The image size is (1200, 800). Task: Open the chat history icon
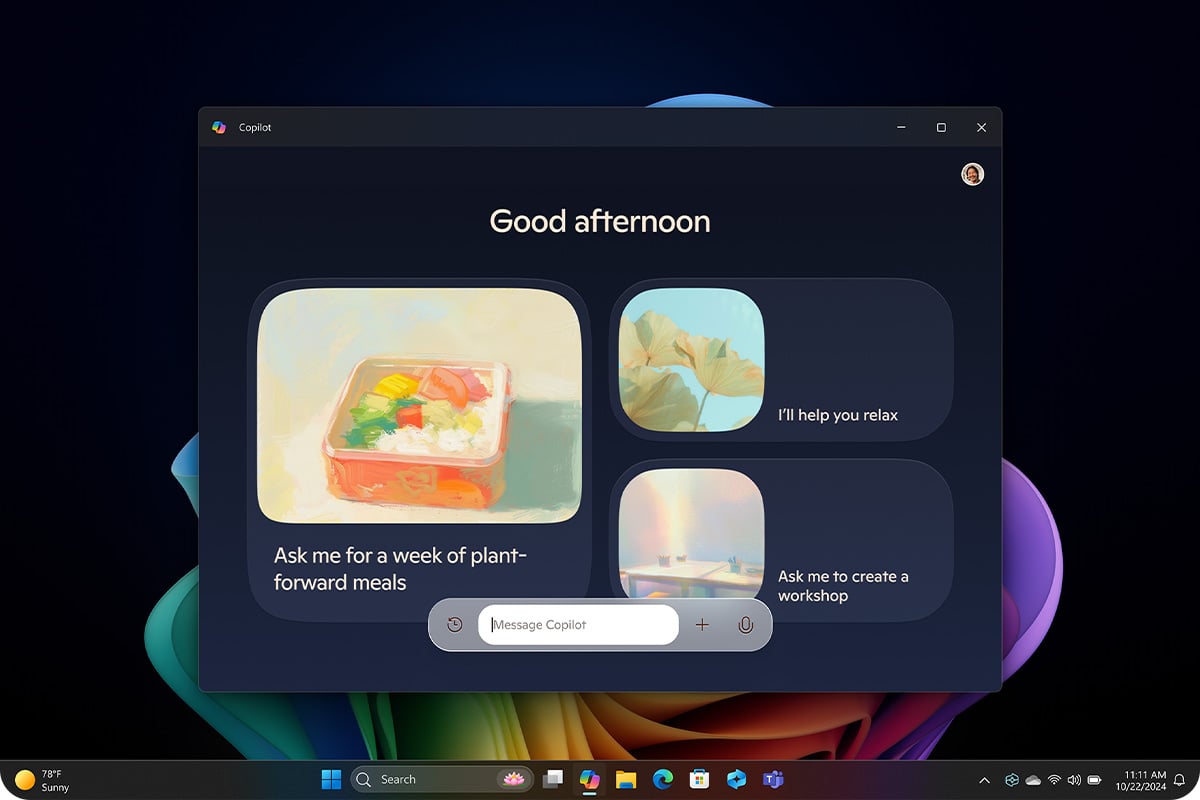click(x=455, y=625)
